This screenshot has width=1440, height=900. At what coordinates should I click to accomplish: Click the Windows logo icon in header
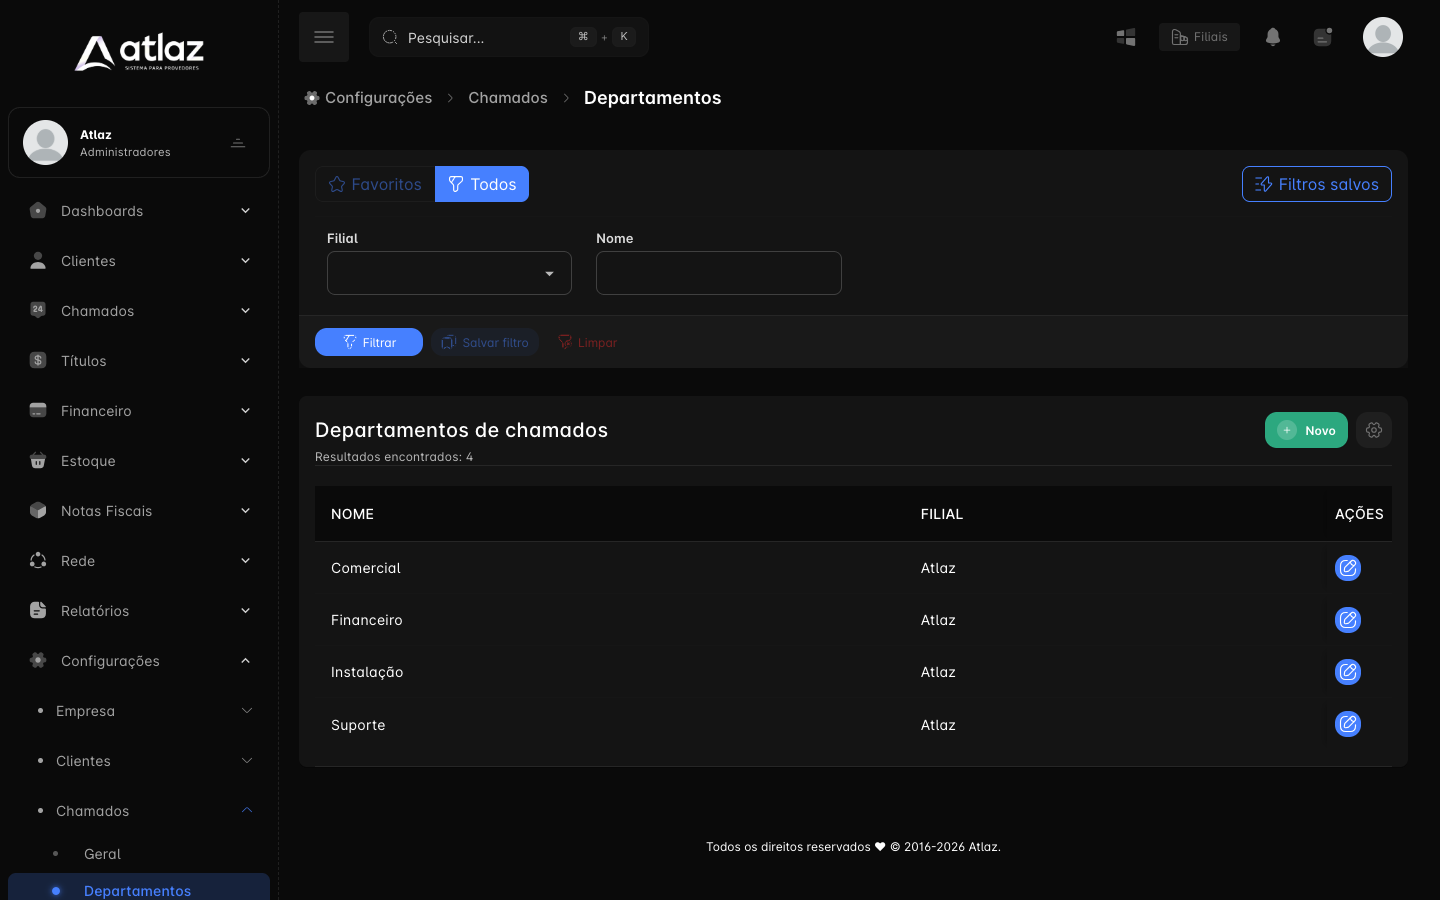pyautogui.click(x=1126, y=37)
